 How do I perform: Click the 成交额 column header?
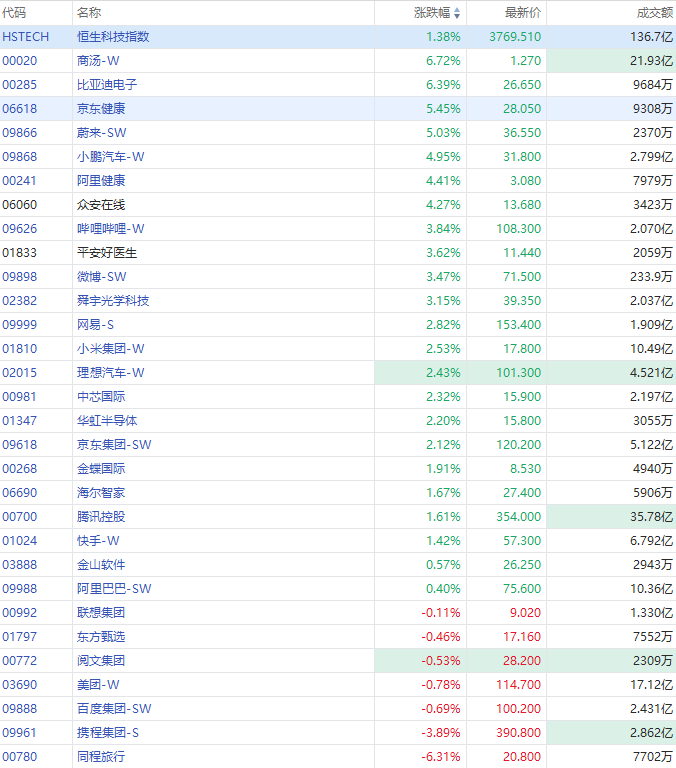point(654,13)
